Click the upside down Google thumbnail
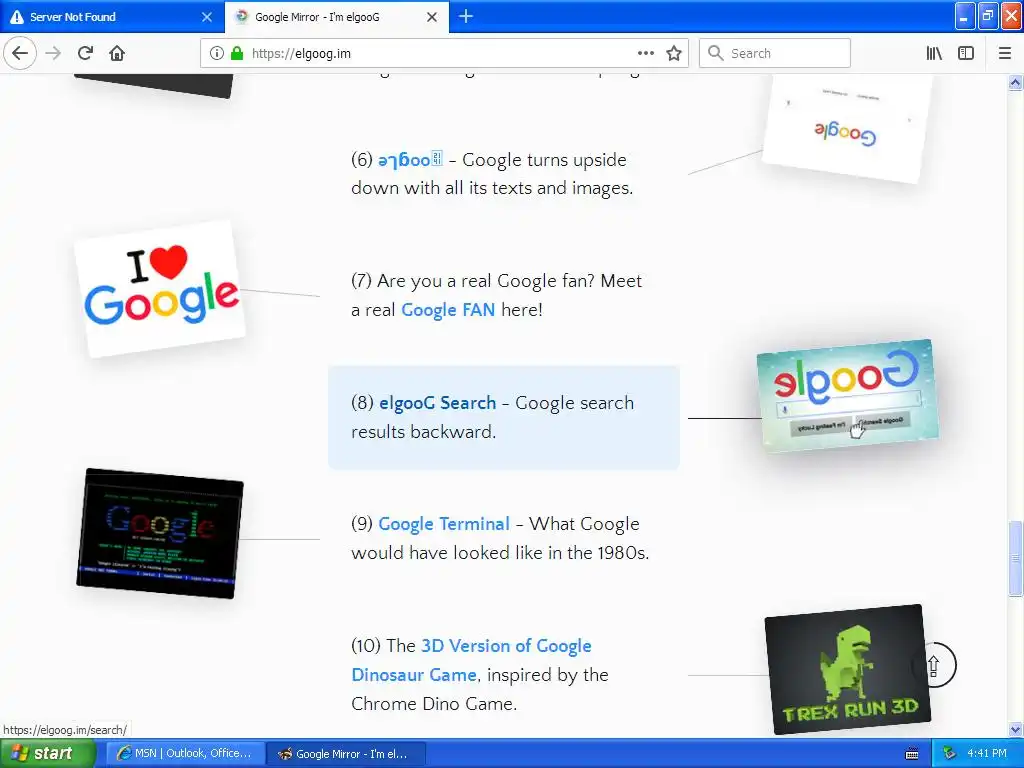 [848, 128]
